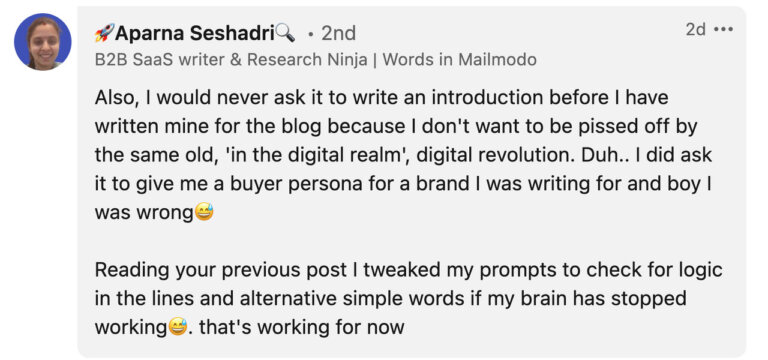Click the quoted phrase 'in the digital realm'
The height and width of the screenshot is (360, 768).
(x=278, y=155)
